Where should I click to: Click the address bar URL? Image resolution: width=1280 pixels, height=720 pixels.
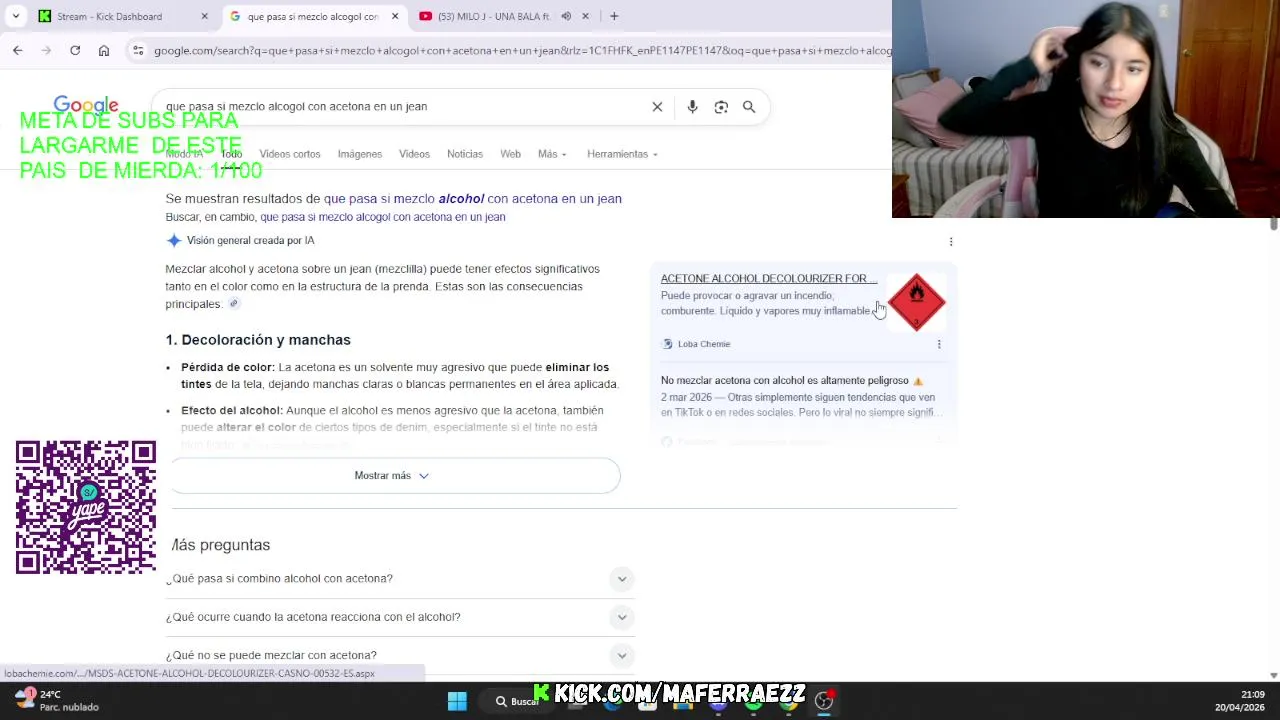(520, 51)
